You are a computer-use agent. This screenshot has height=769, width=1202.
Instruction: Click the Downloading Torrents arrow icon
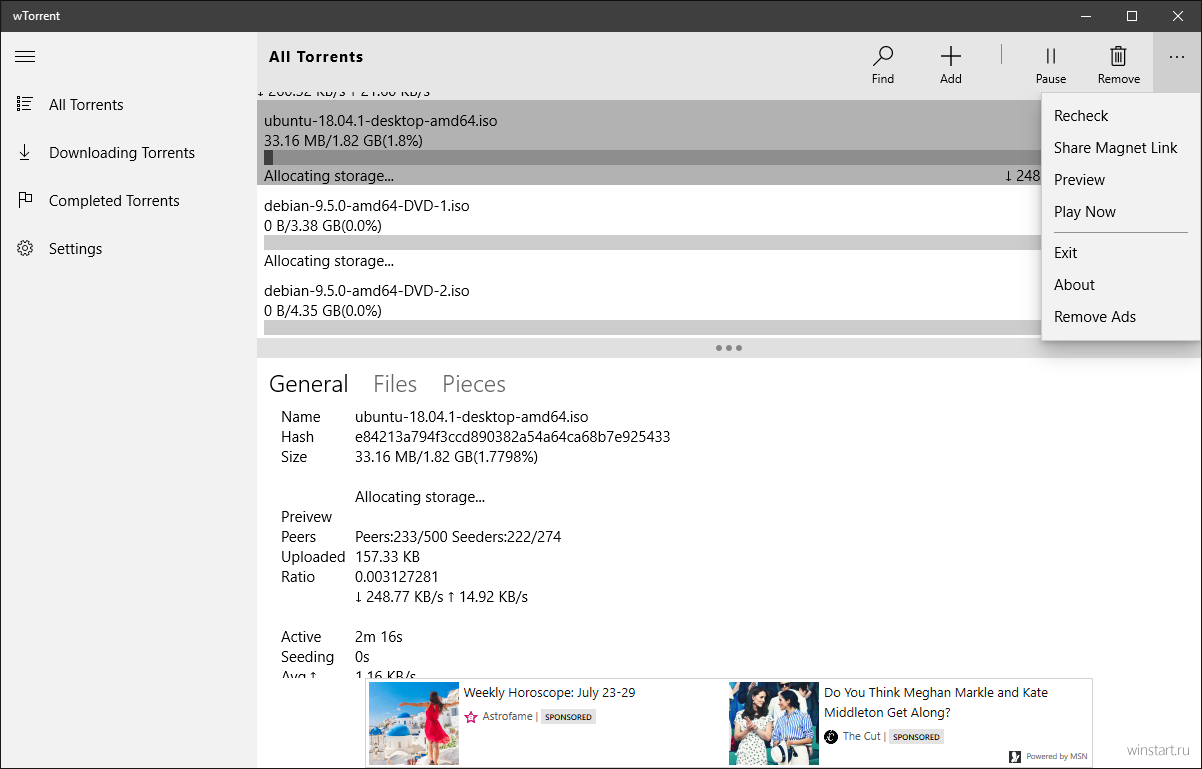(x=25, y=152)
